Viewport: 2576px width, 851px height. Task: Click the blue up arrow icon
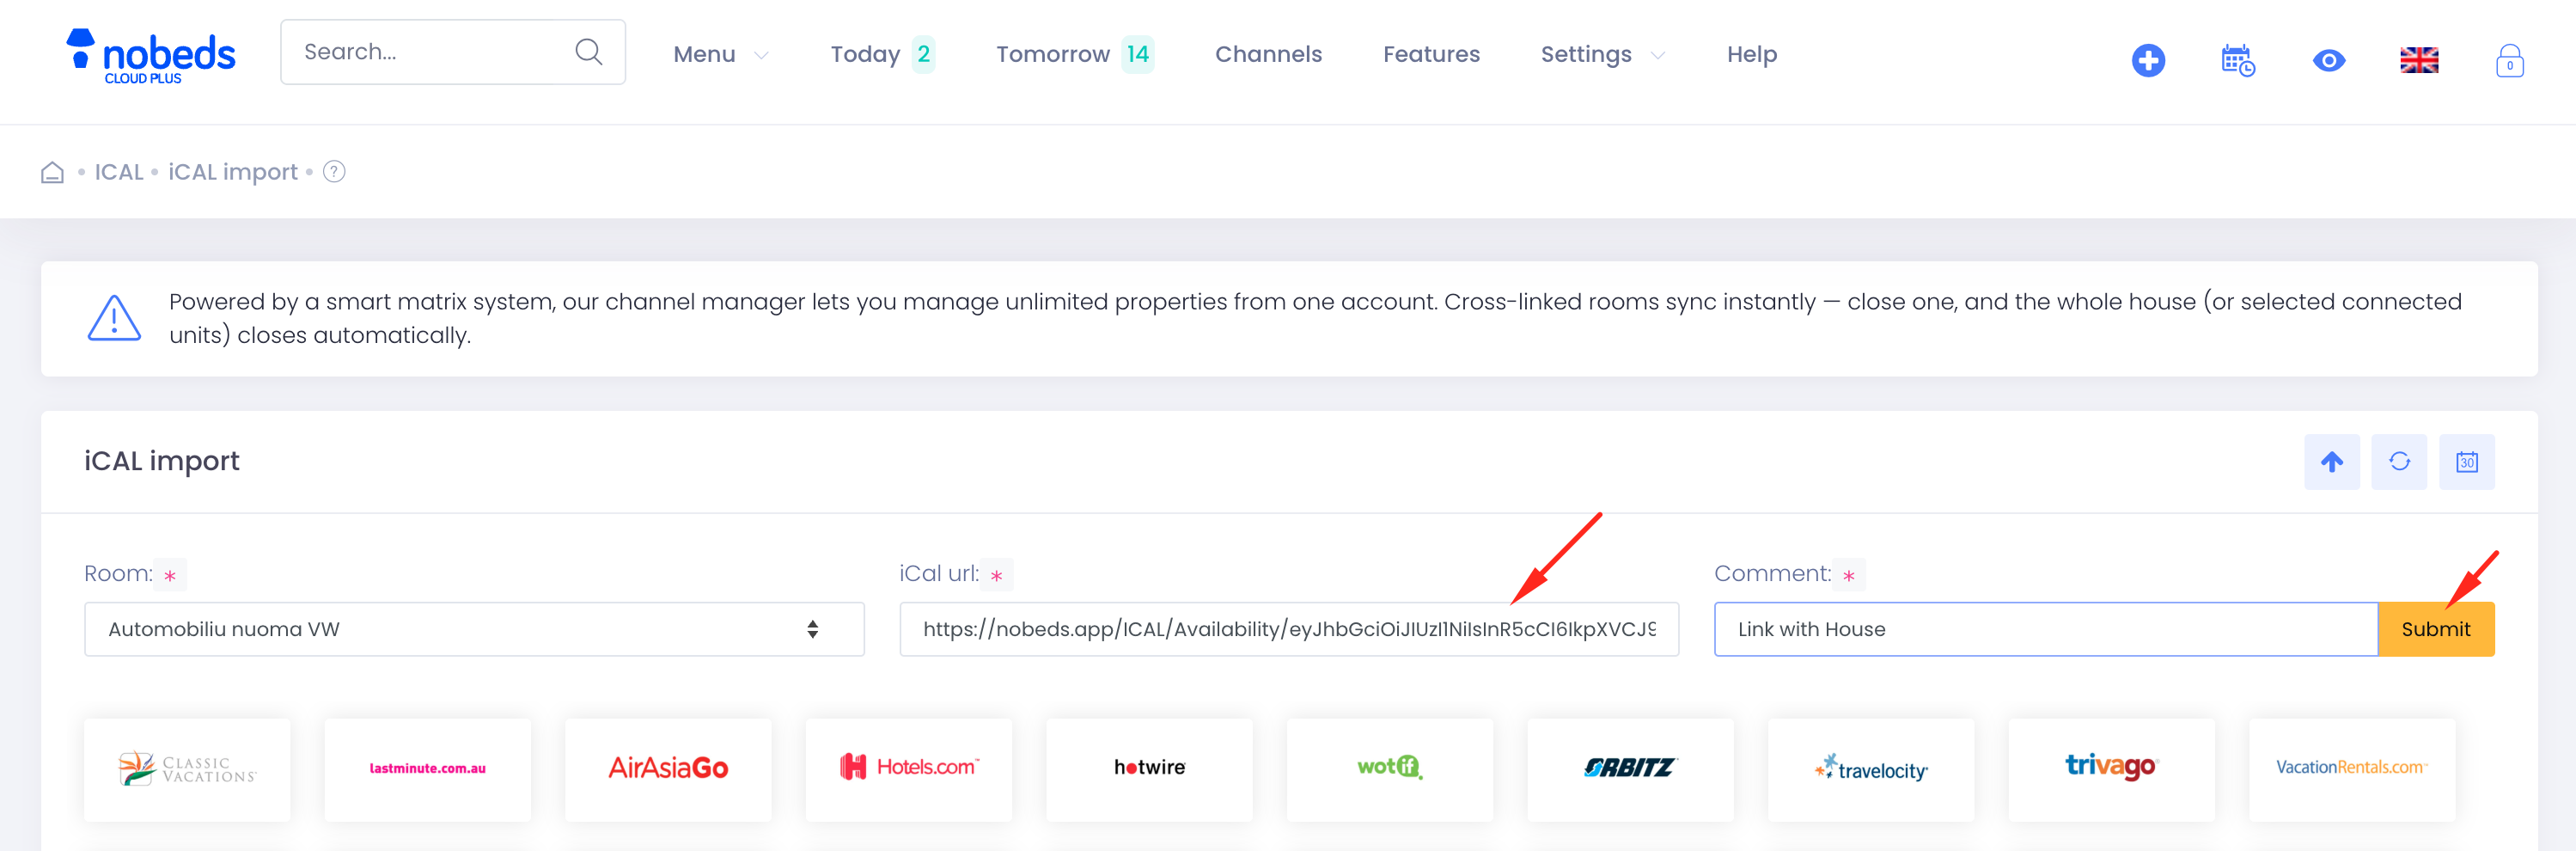pos(2331,461)
